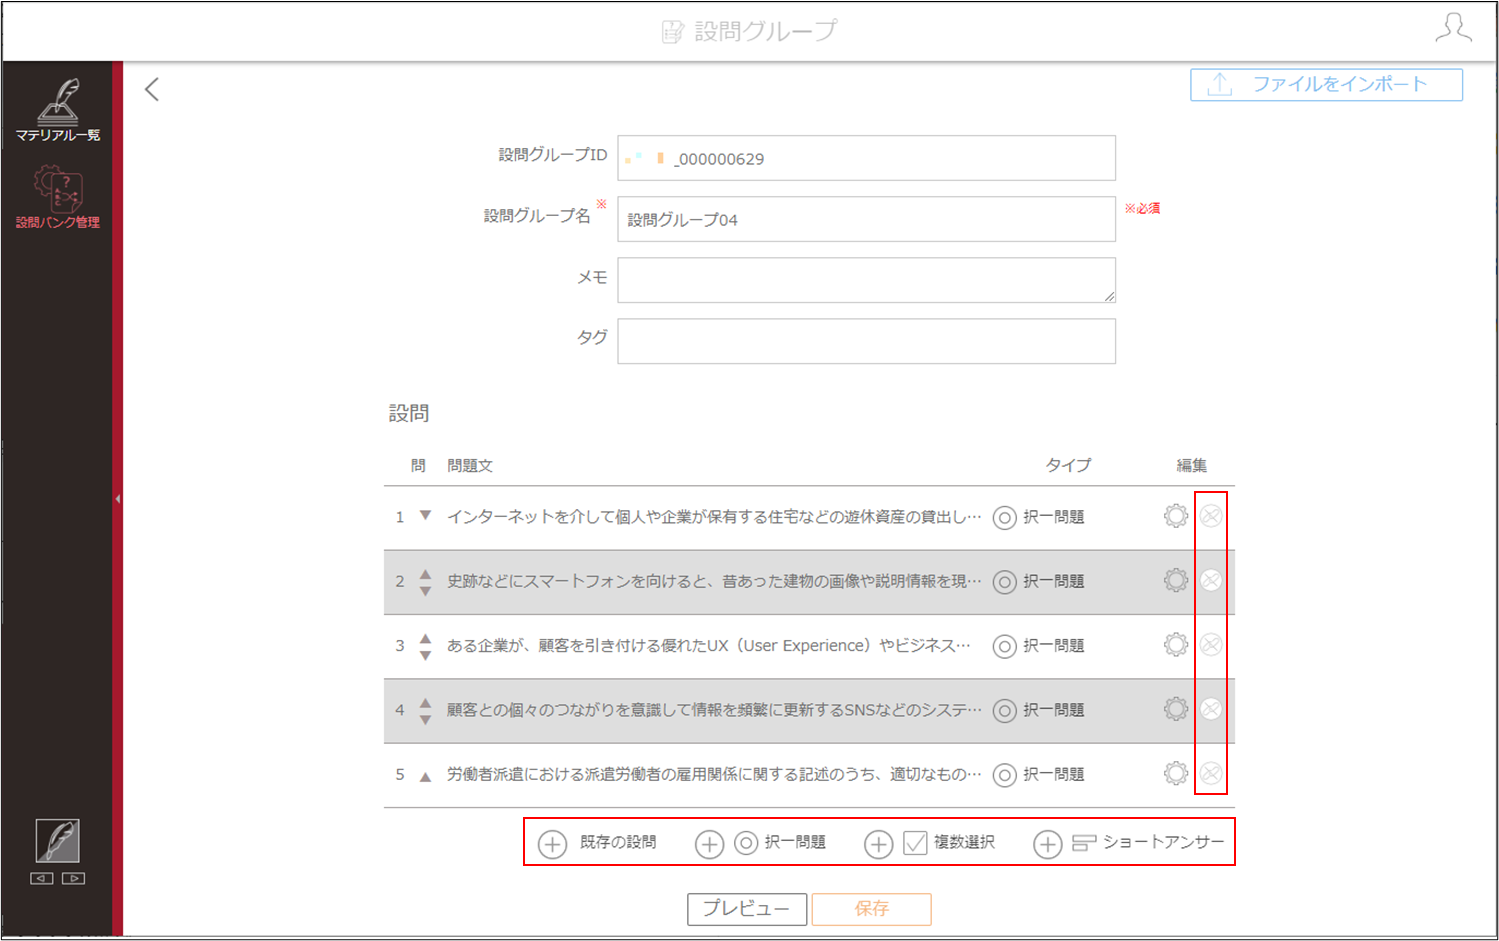
Task: Move question 5 up with arrow
Action: point(425,776)
